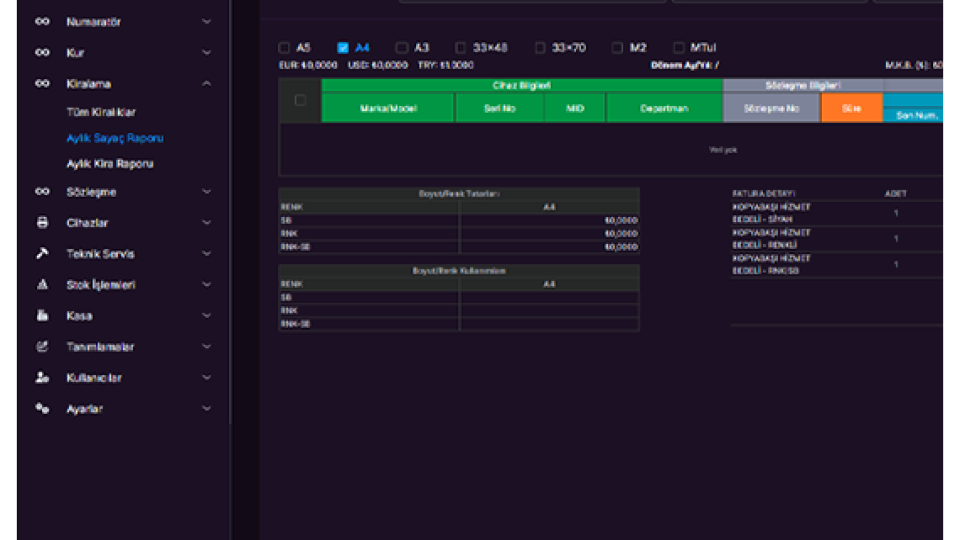Collapse the Kiralama menu chevron
The width and height of the screenshot is (960, 540).
[x=207, y=83]
